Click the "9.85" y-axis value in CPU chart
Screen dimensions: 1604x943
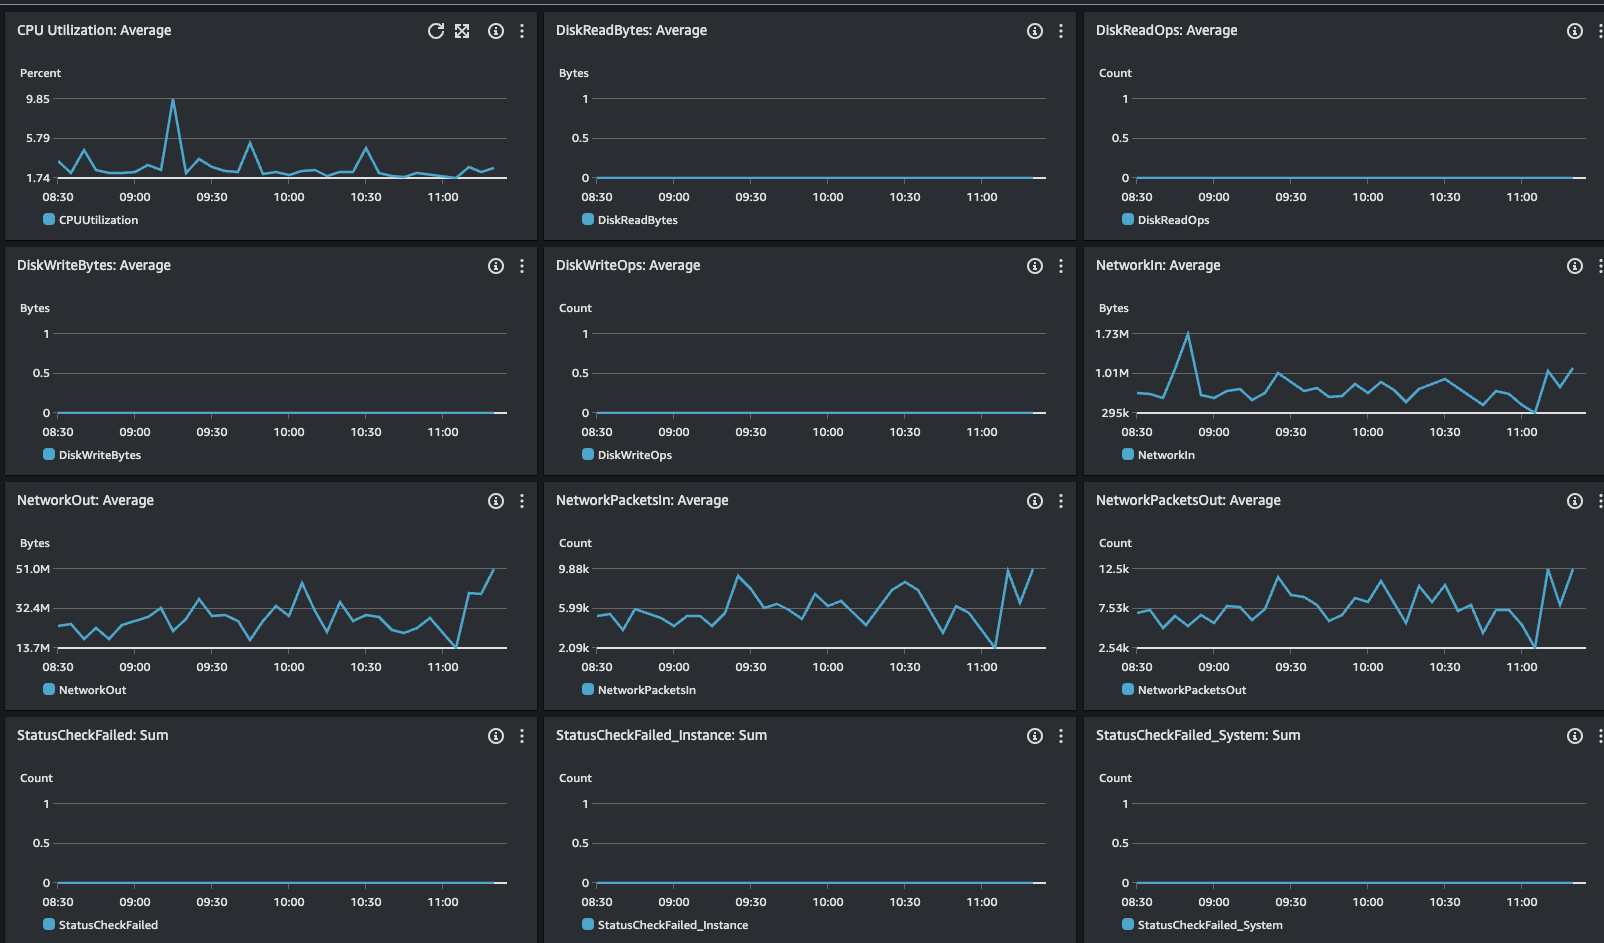(38, 99)
